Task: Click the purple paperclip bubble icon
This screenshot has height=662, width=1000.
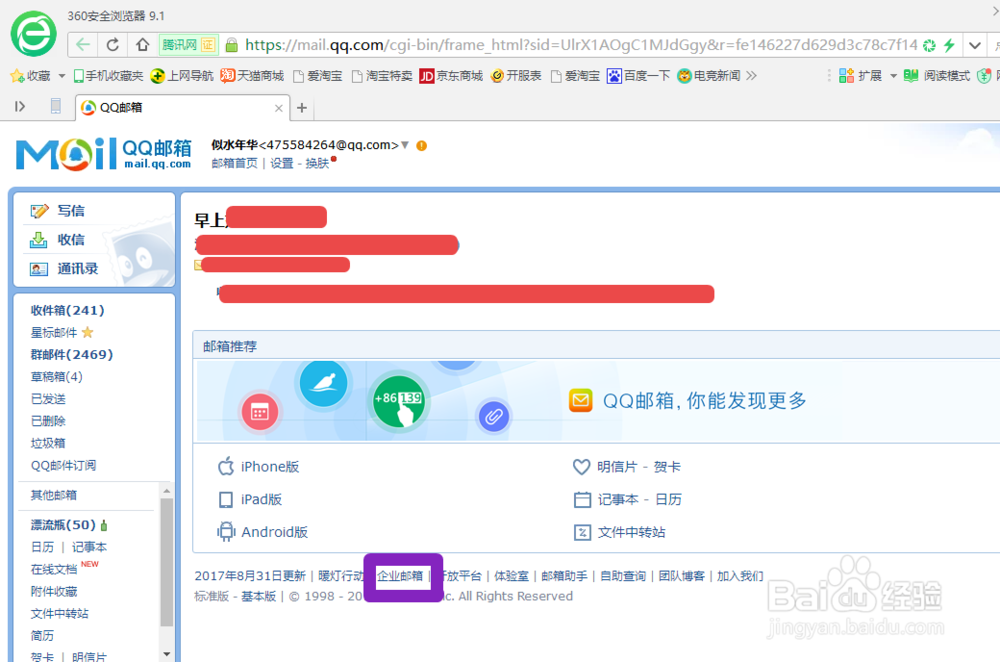Action: (x=494, y=417)
